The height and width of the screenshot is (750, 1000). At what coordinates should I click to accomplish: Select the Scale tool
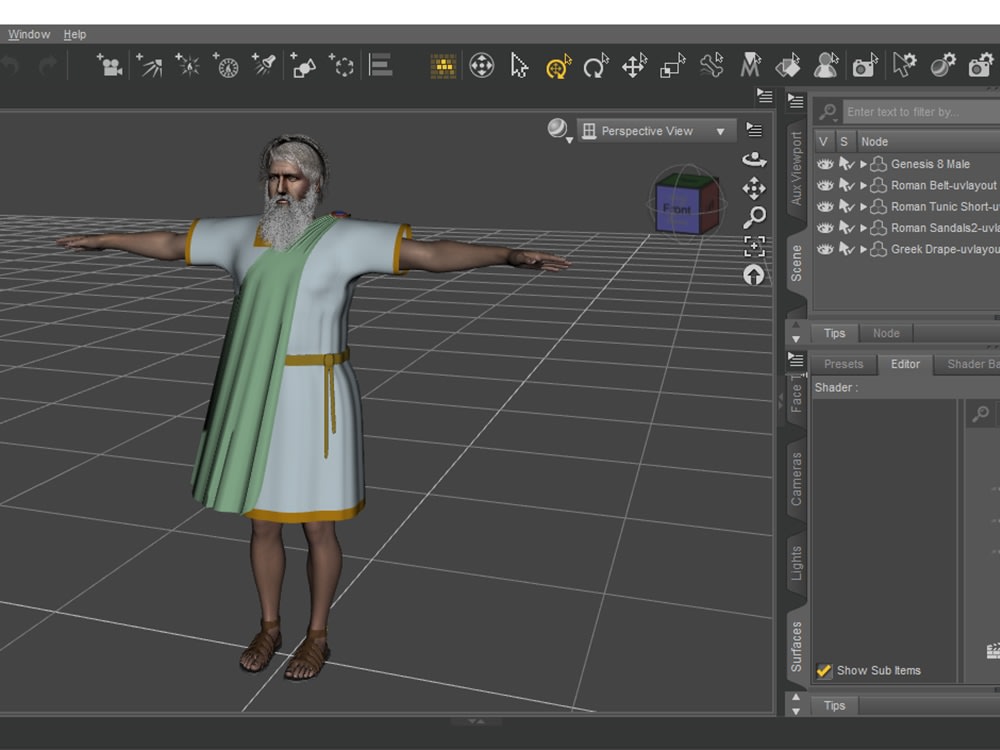(x=673, y=66)
